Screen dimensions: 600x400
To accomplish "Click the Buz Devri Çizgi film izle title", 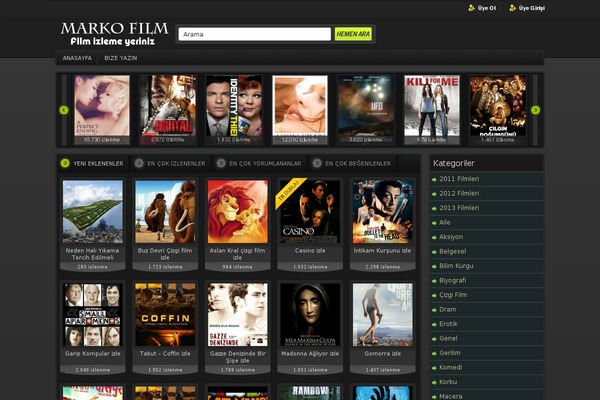I will (165, 254).
